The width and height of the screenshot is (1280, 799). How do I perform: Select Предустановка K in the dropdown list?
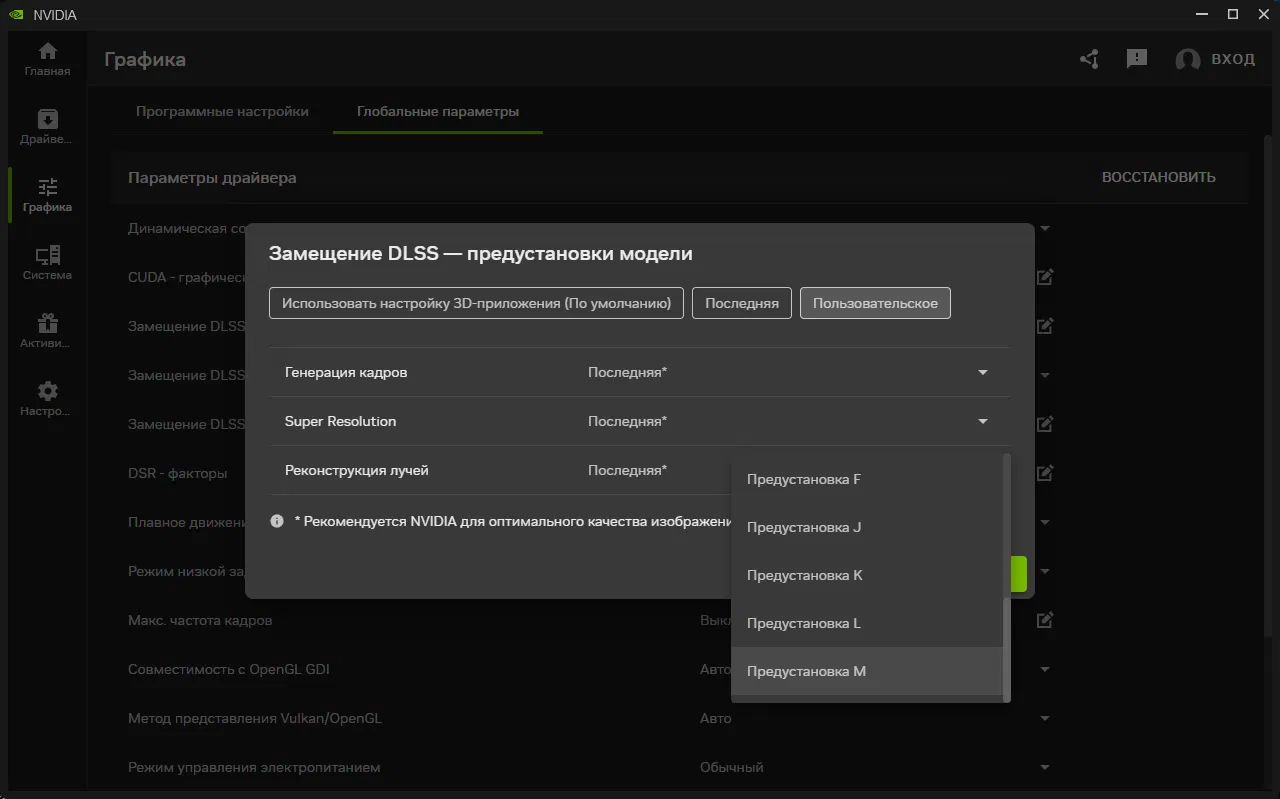(x=867, y=575)
